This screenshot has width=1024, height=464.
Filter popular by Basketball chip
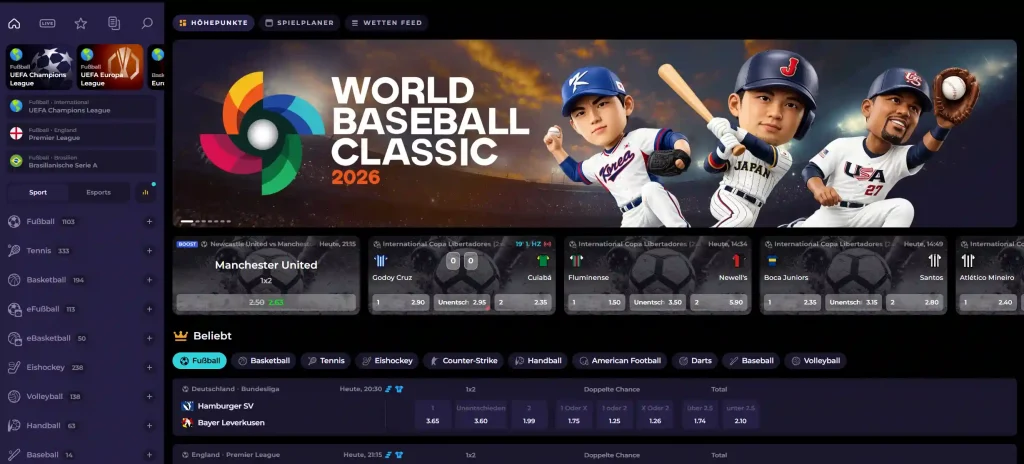coord(264,361)
